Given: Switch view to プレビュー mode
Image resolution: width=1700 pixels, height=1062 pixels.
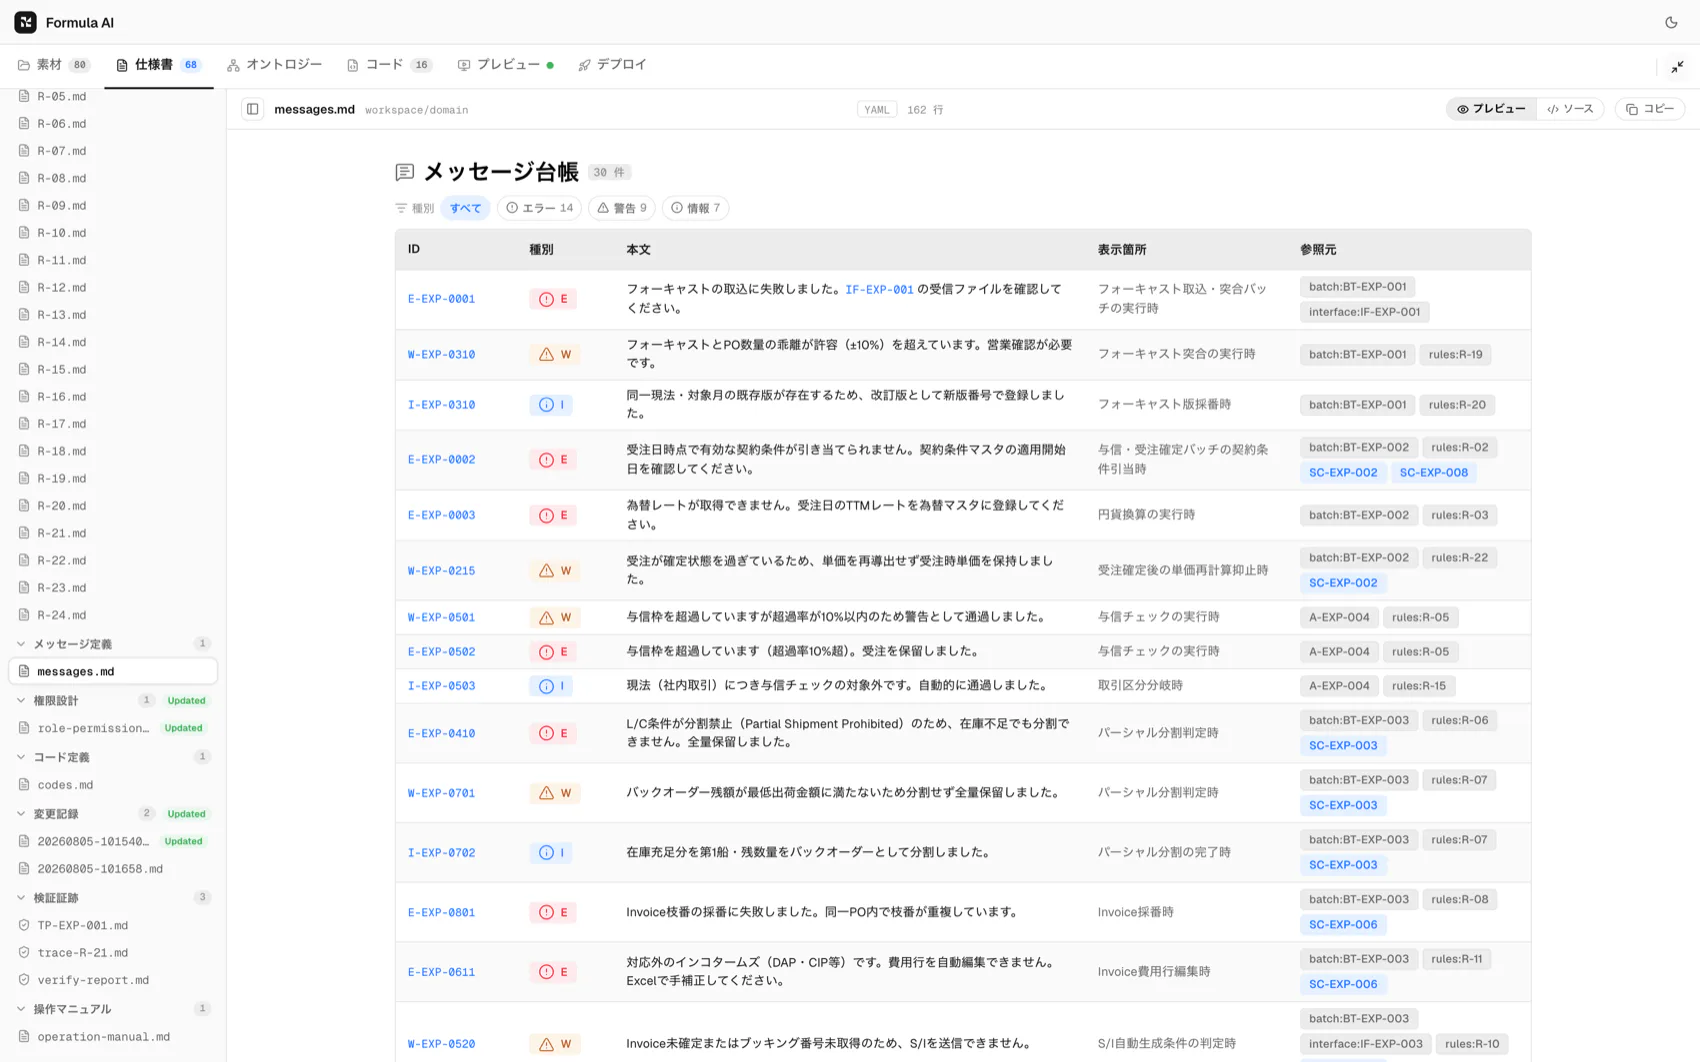Looking at the screenshot, I should point(1491,109).
